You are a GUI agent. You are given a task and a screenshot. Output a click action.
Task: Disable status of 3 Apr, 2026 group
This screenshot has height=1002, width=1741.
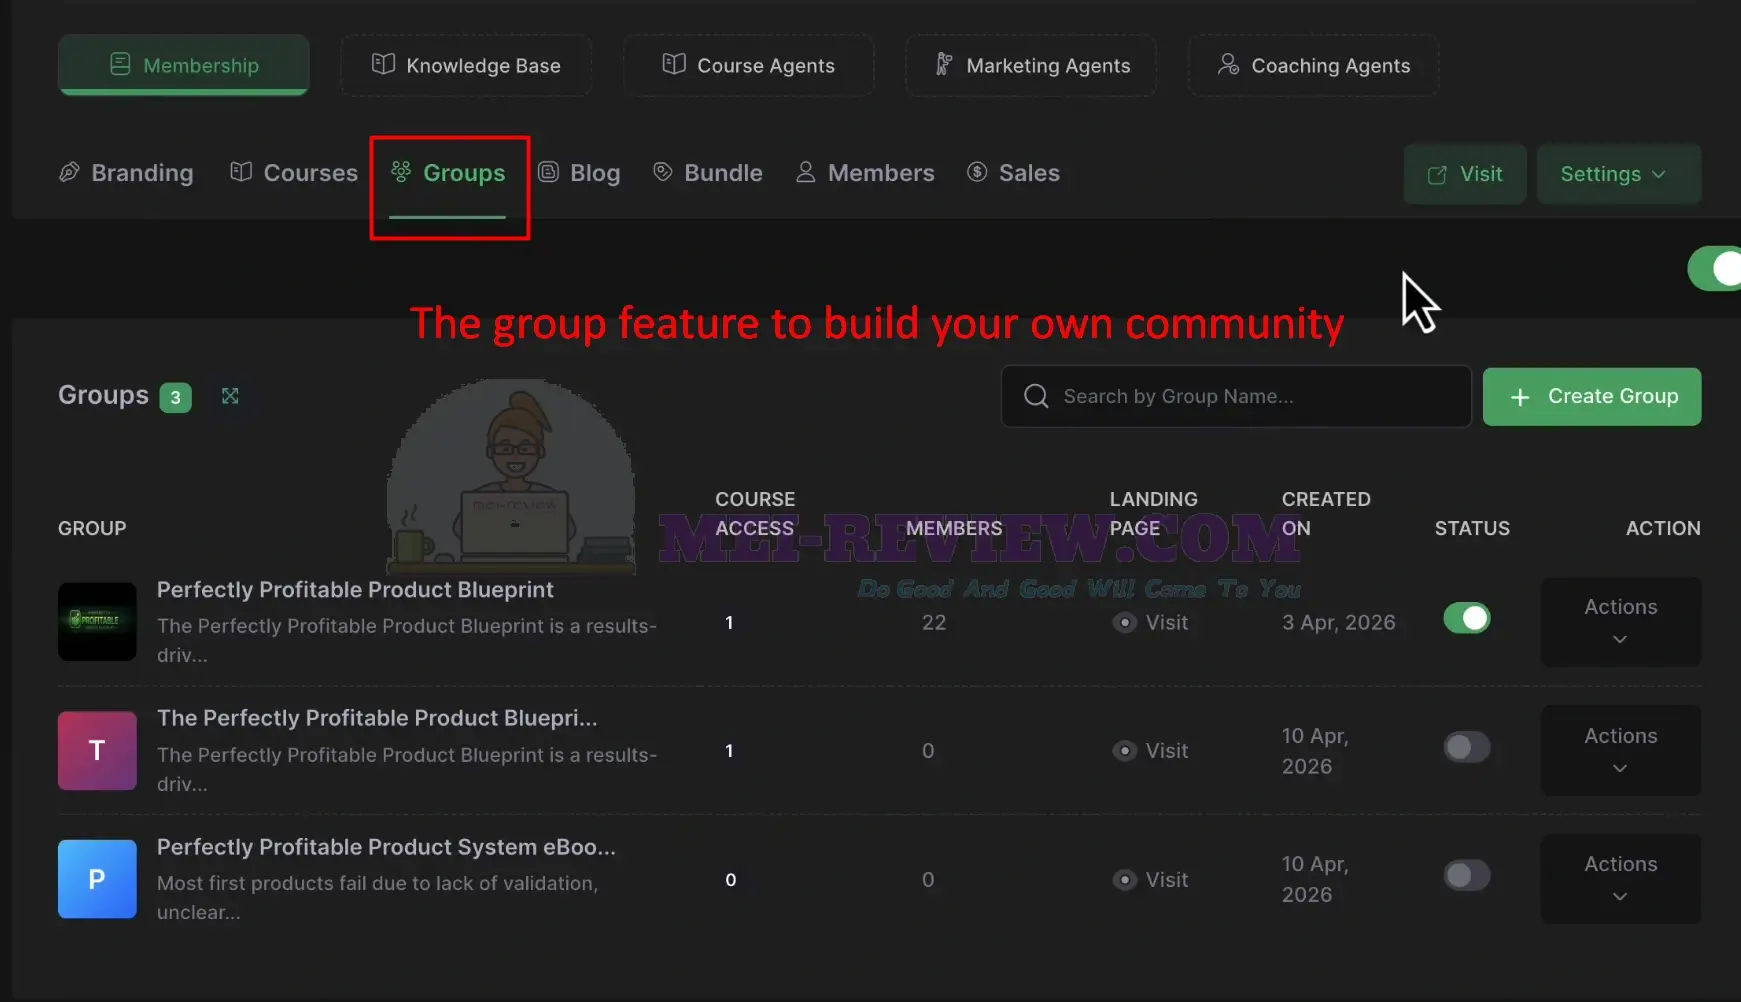(x=1467, y=618)
